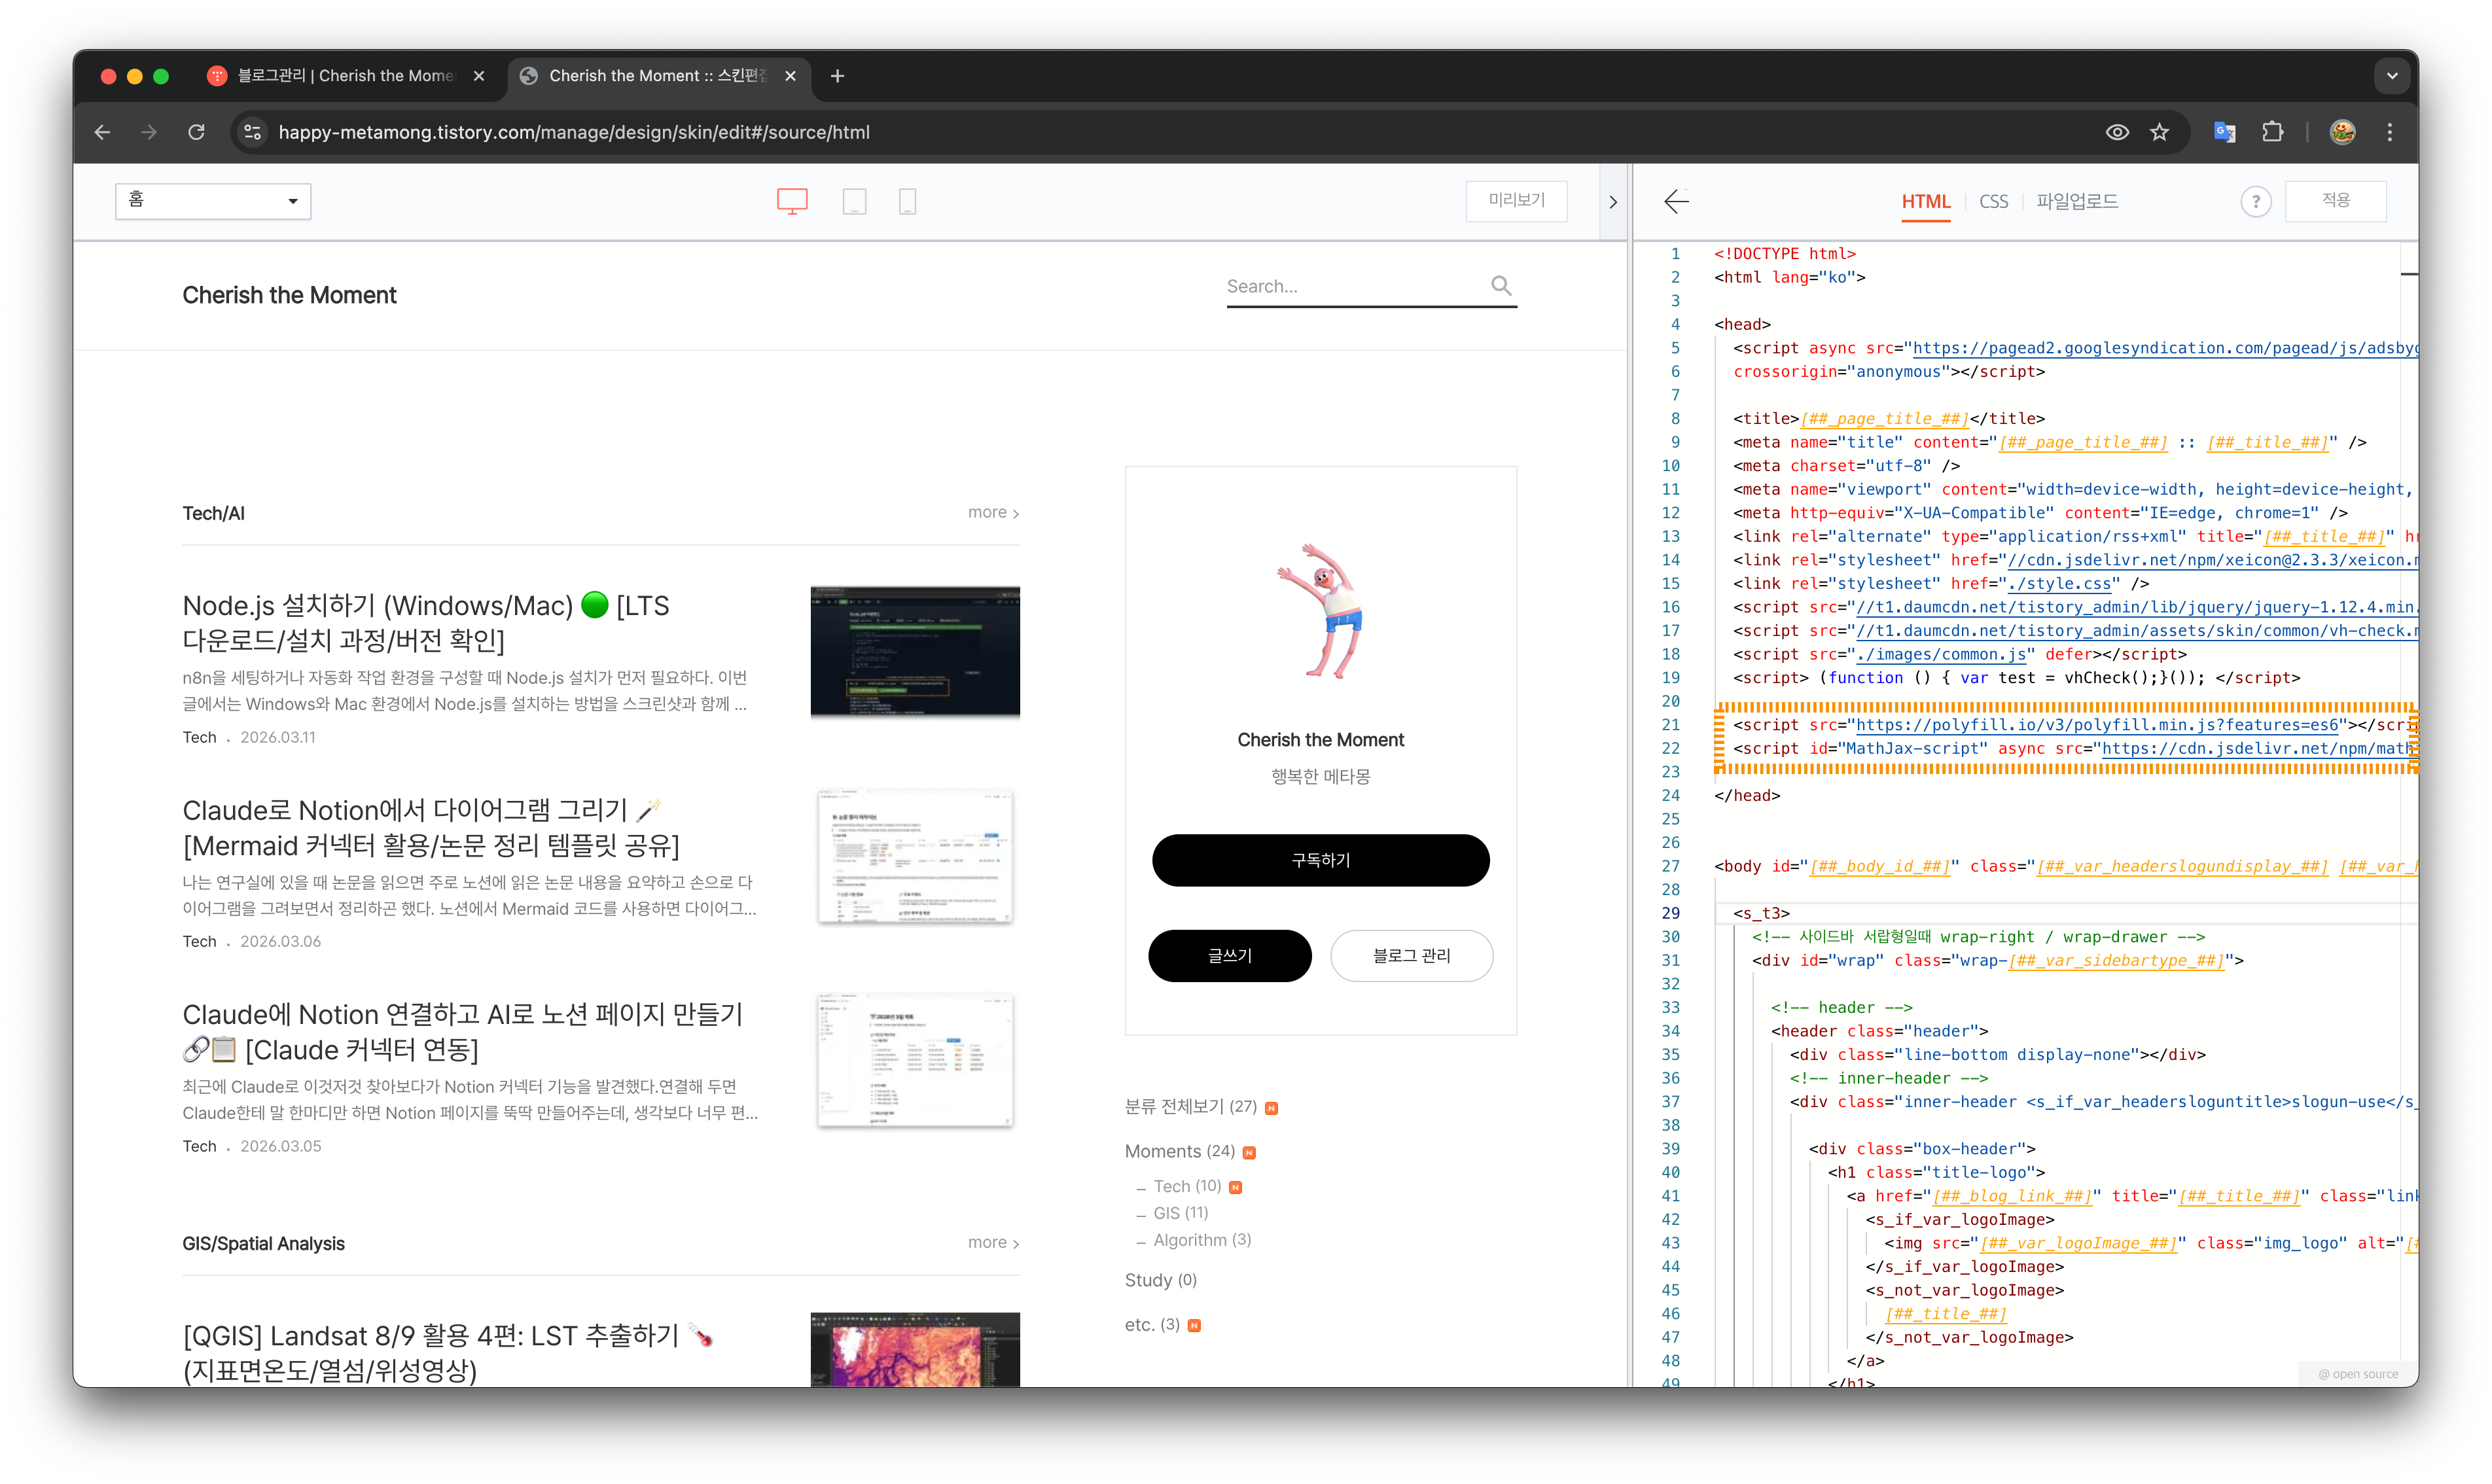Open Google Translate in the browser toolbar
This screenshot has height=1484, width=2492.
tap(2224, 132)
